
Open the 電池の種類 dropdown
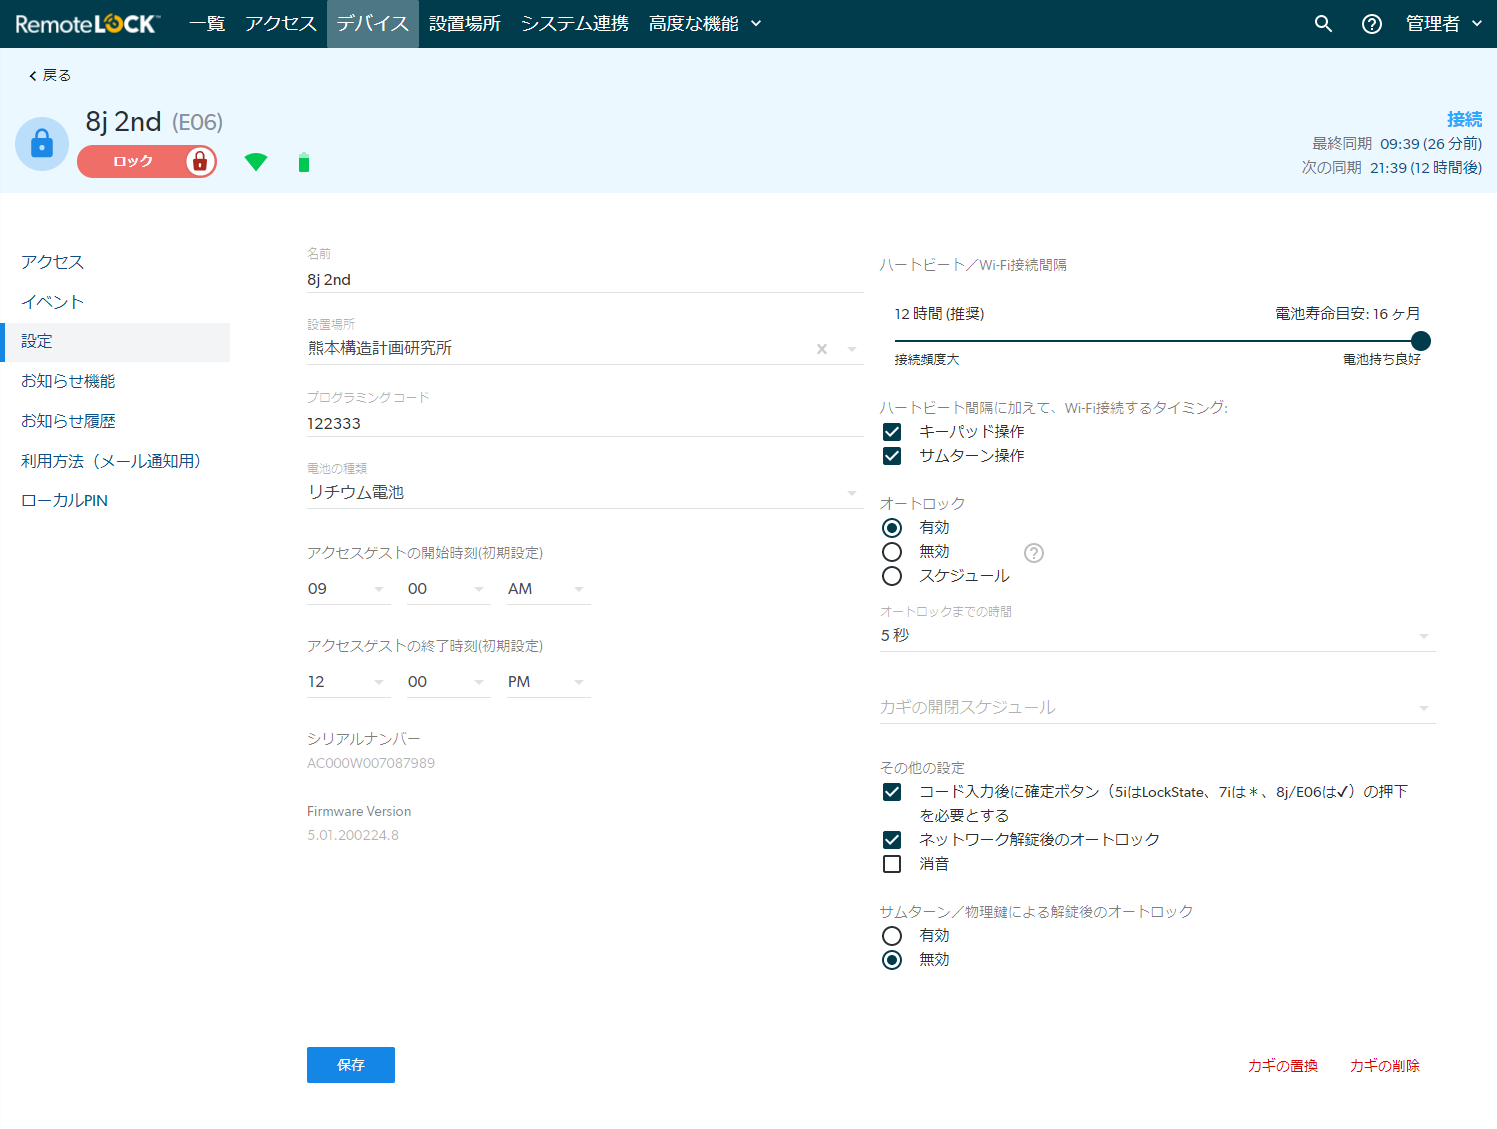pos(585,493)
